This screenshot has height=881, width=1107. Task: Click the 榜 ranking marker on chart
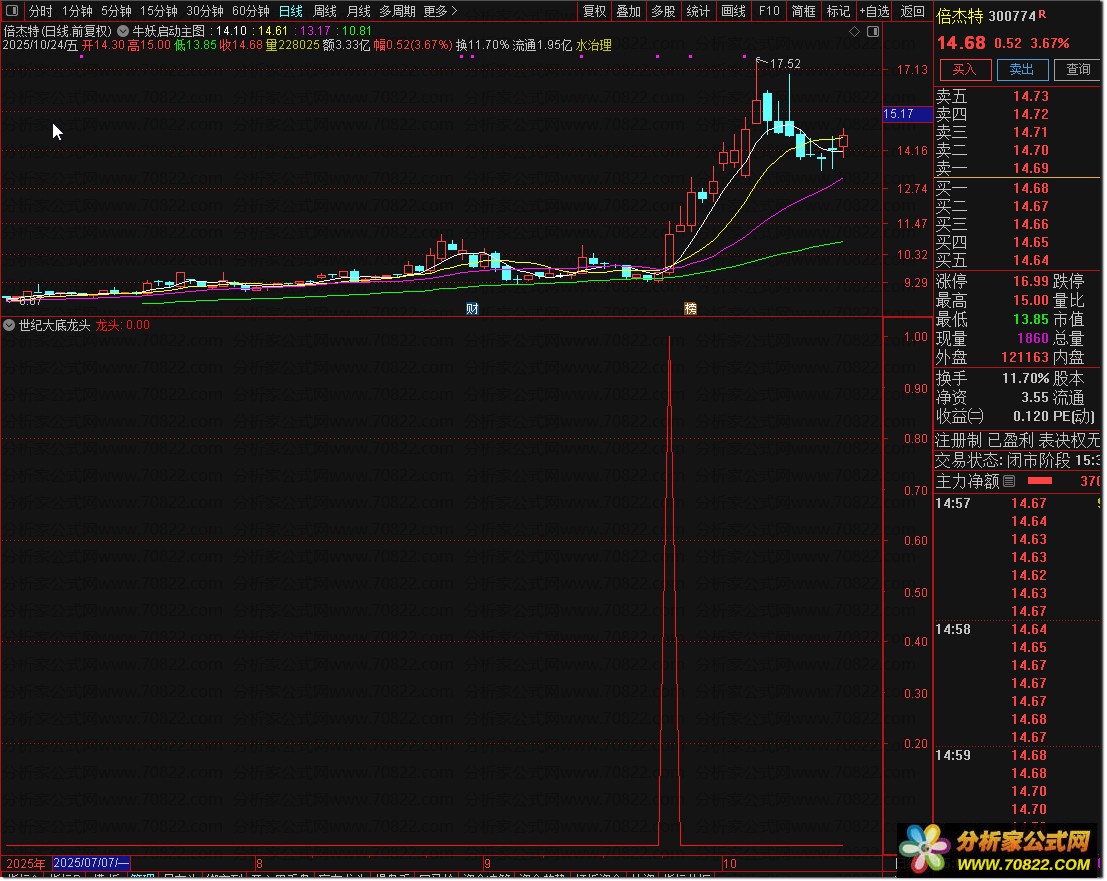pos(690,308)
